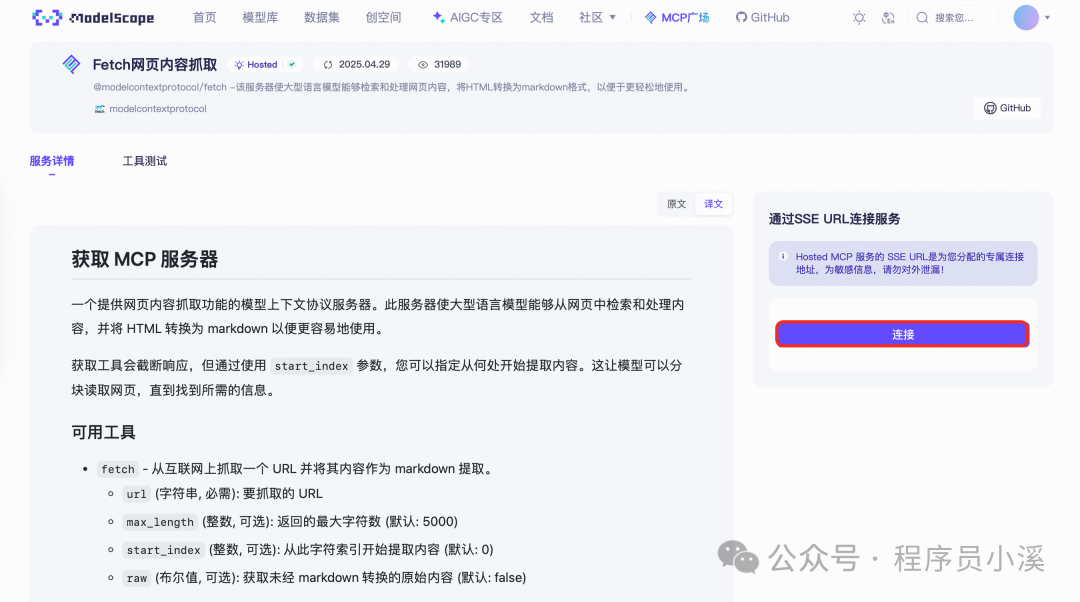The width and height of the screenshot is (1080, 602).
Task: Click the @modelcontextprotocol/fetch description line
Action: pos(392,87)
